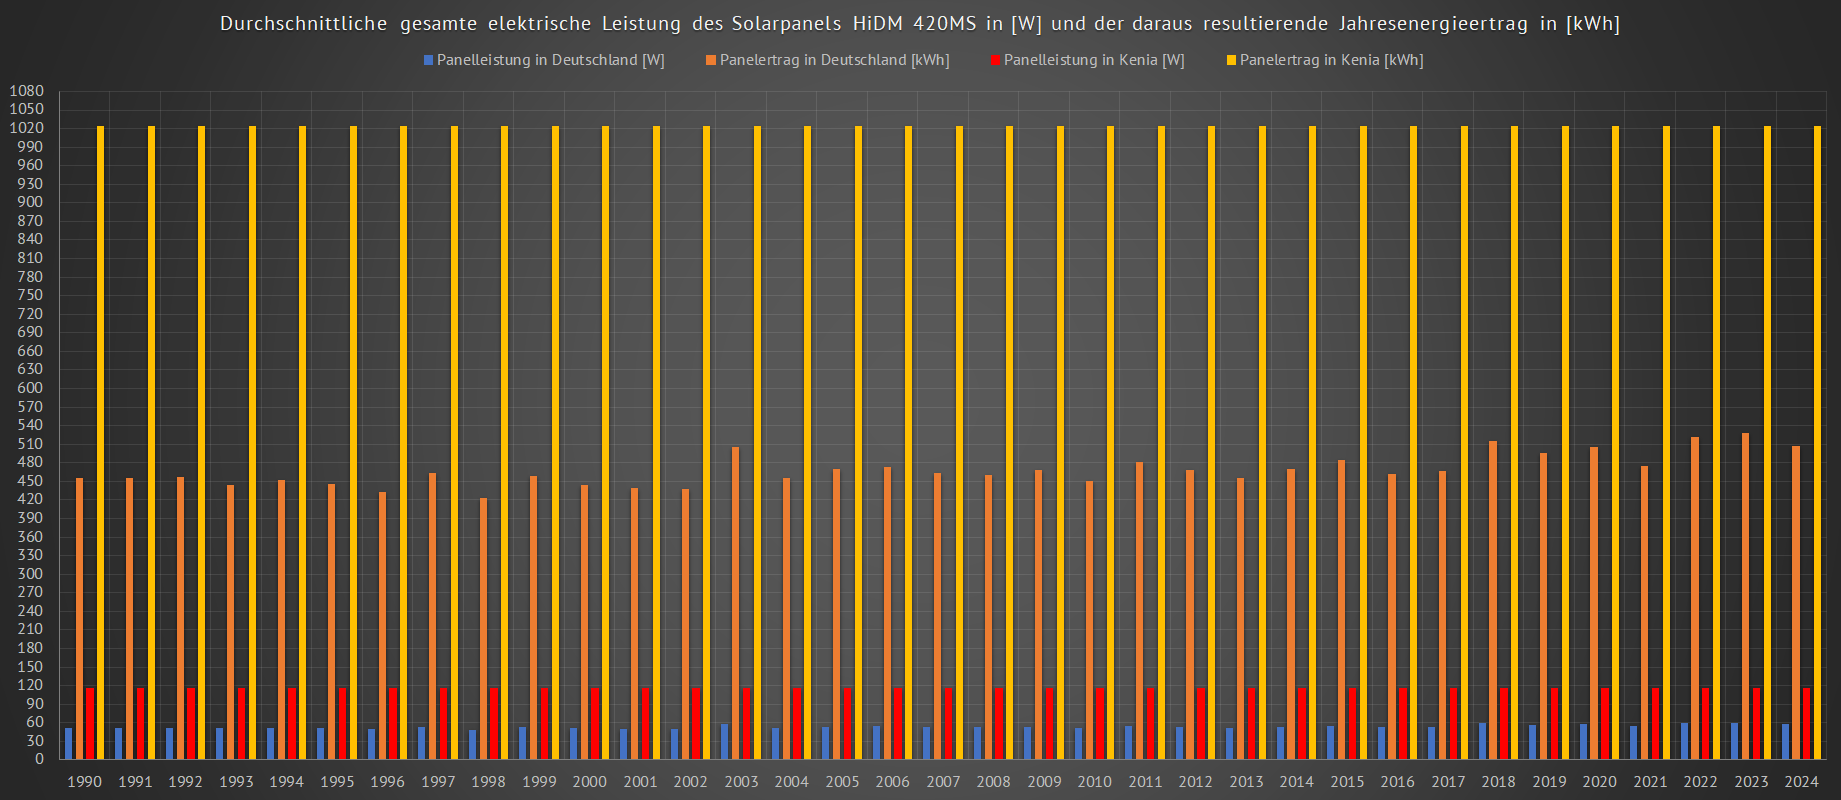Select the 'Panelleistung in Deutschland [W]' legend label
The width and height of the screenshot is (1841, 800).
point(550,60)
